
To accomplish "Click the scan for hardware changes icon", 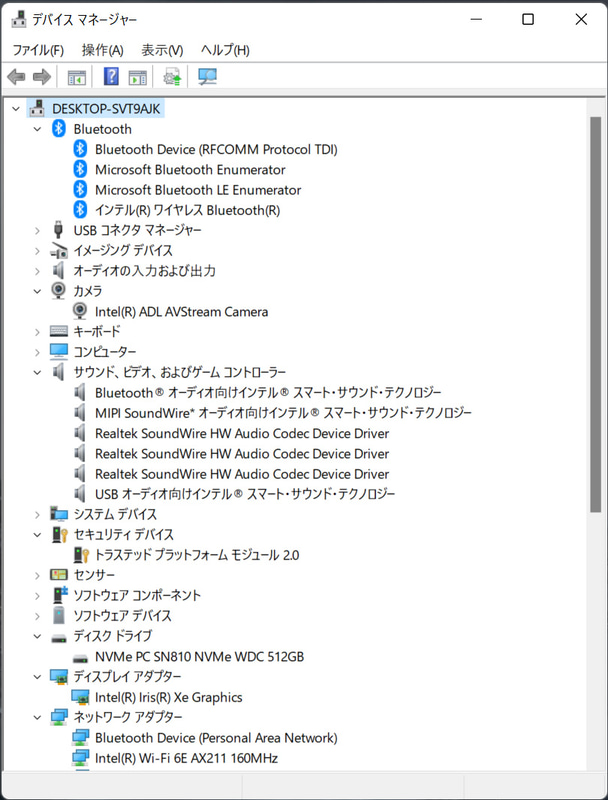I will click(x=207, y=77).
